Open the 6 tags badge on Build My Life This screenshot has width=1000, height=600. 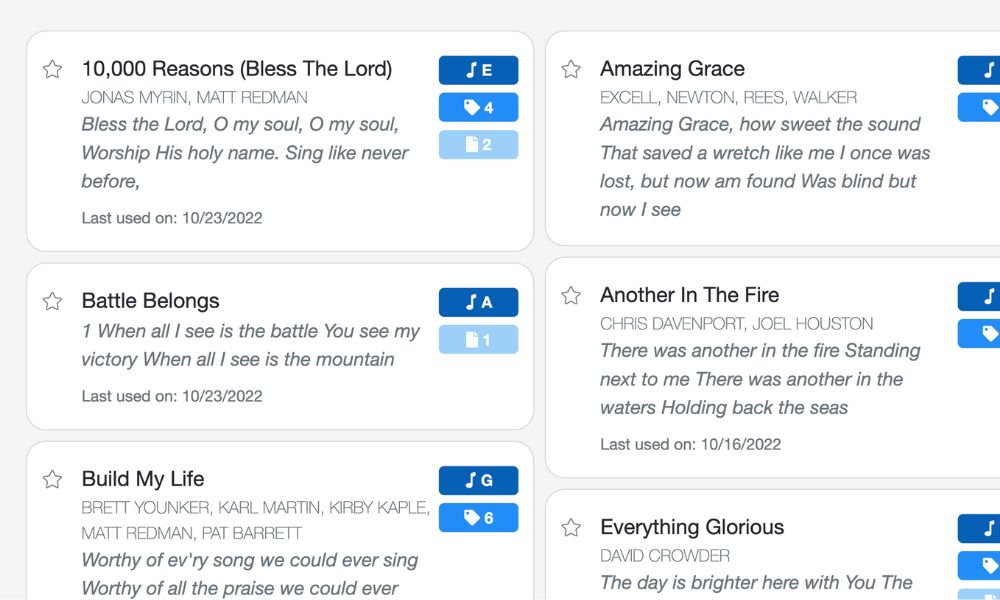(x=478, y=517)
